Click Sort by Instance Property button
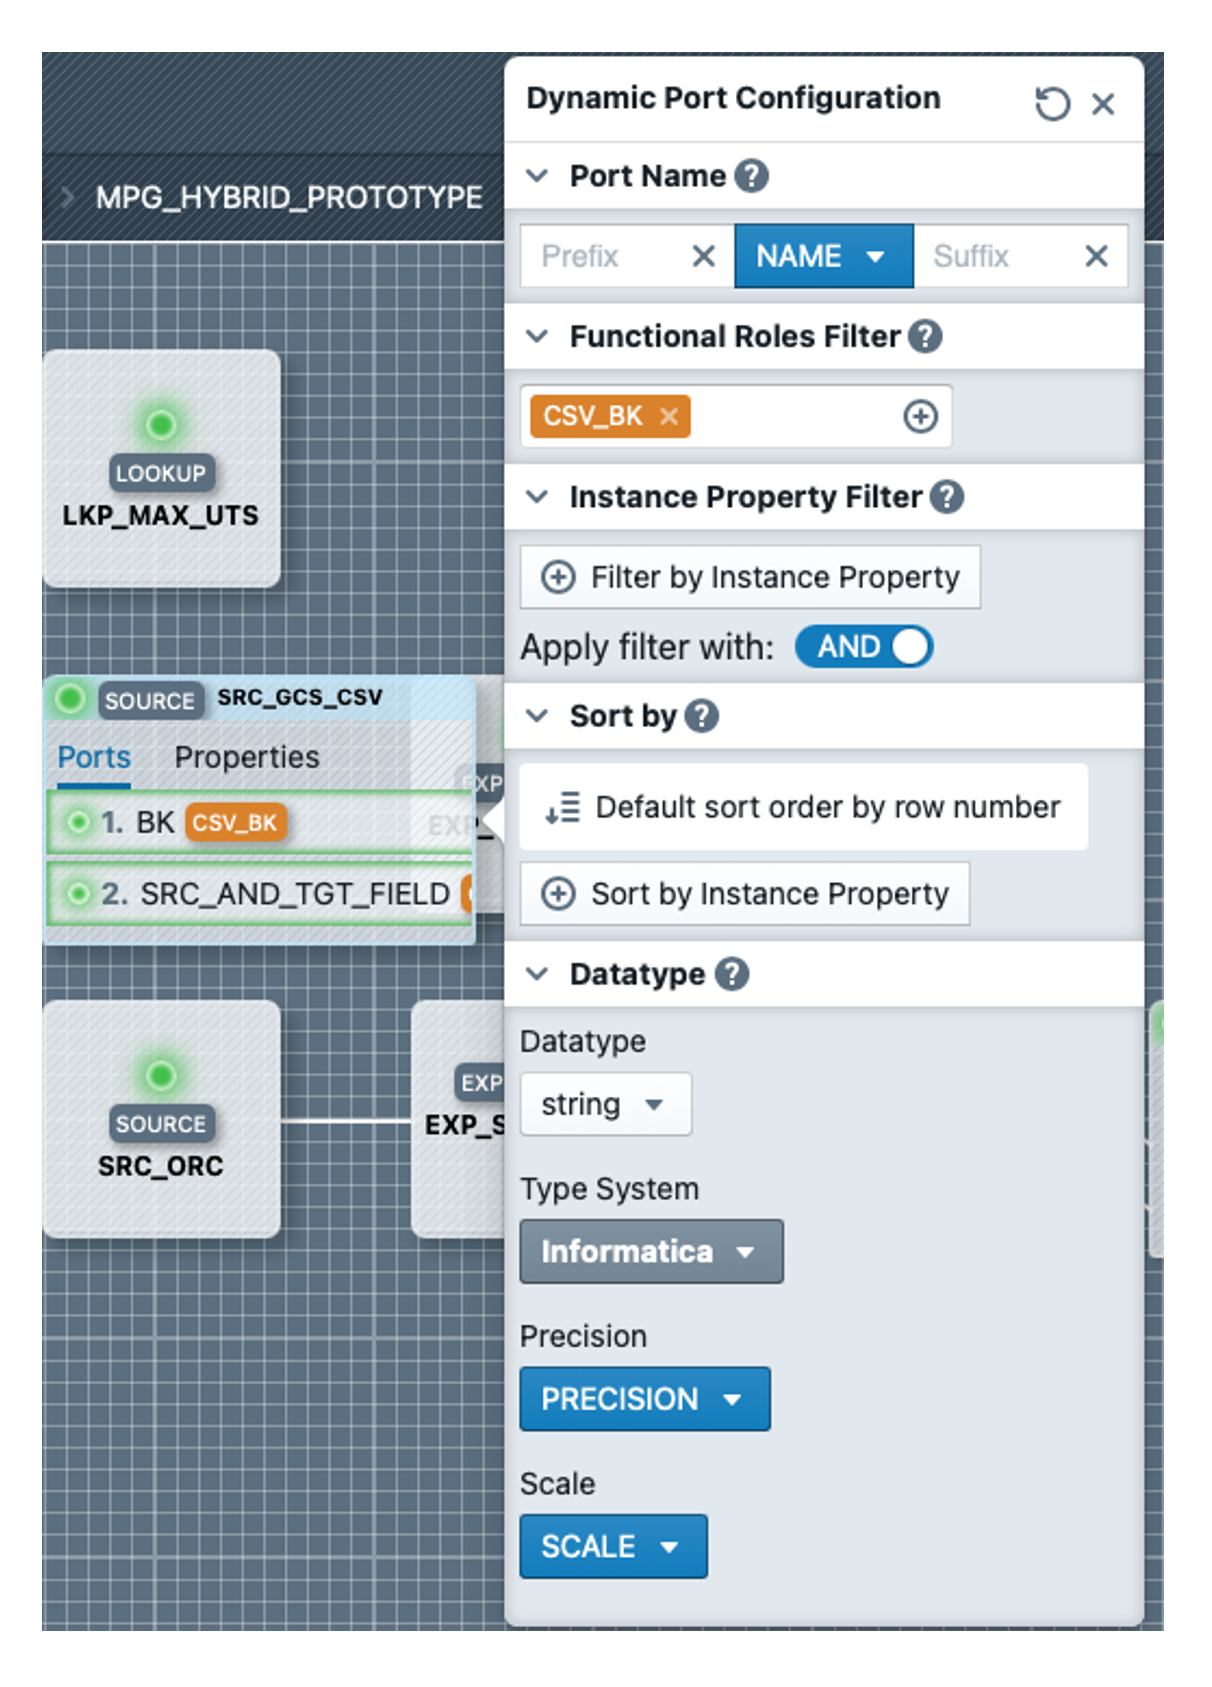Screen dimensions: 1212x1687 coord(745,894)
